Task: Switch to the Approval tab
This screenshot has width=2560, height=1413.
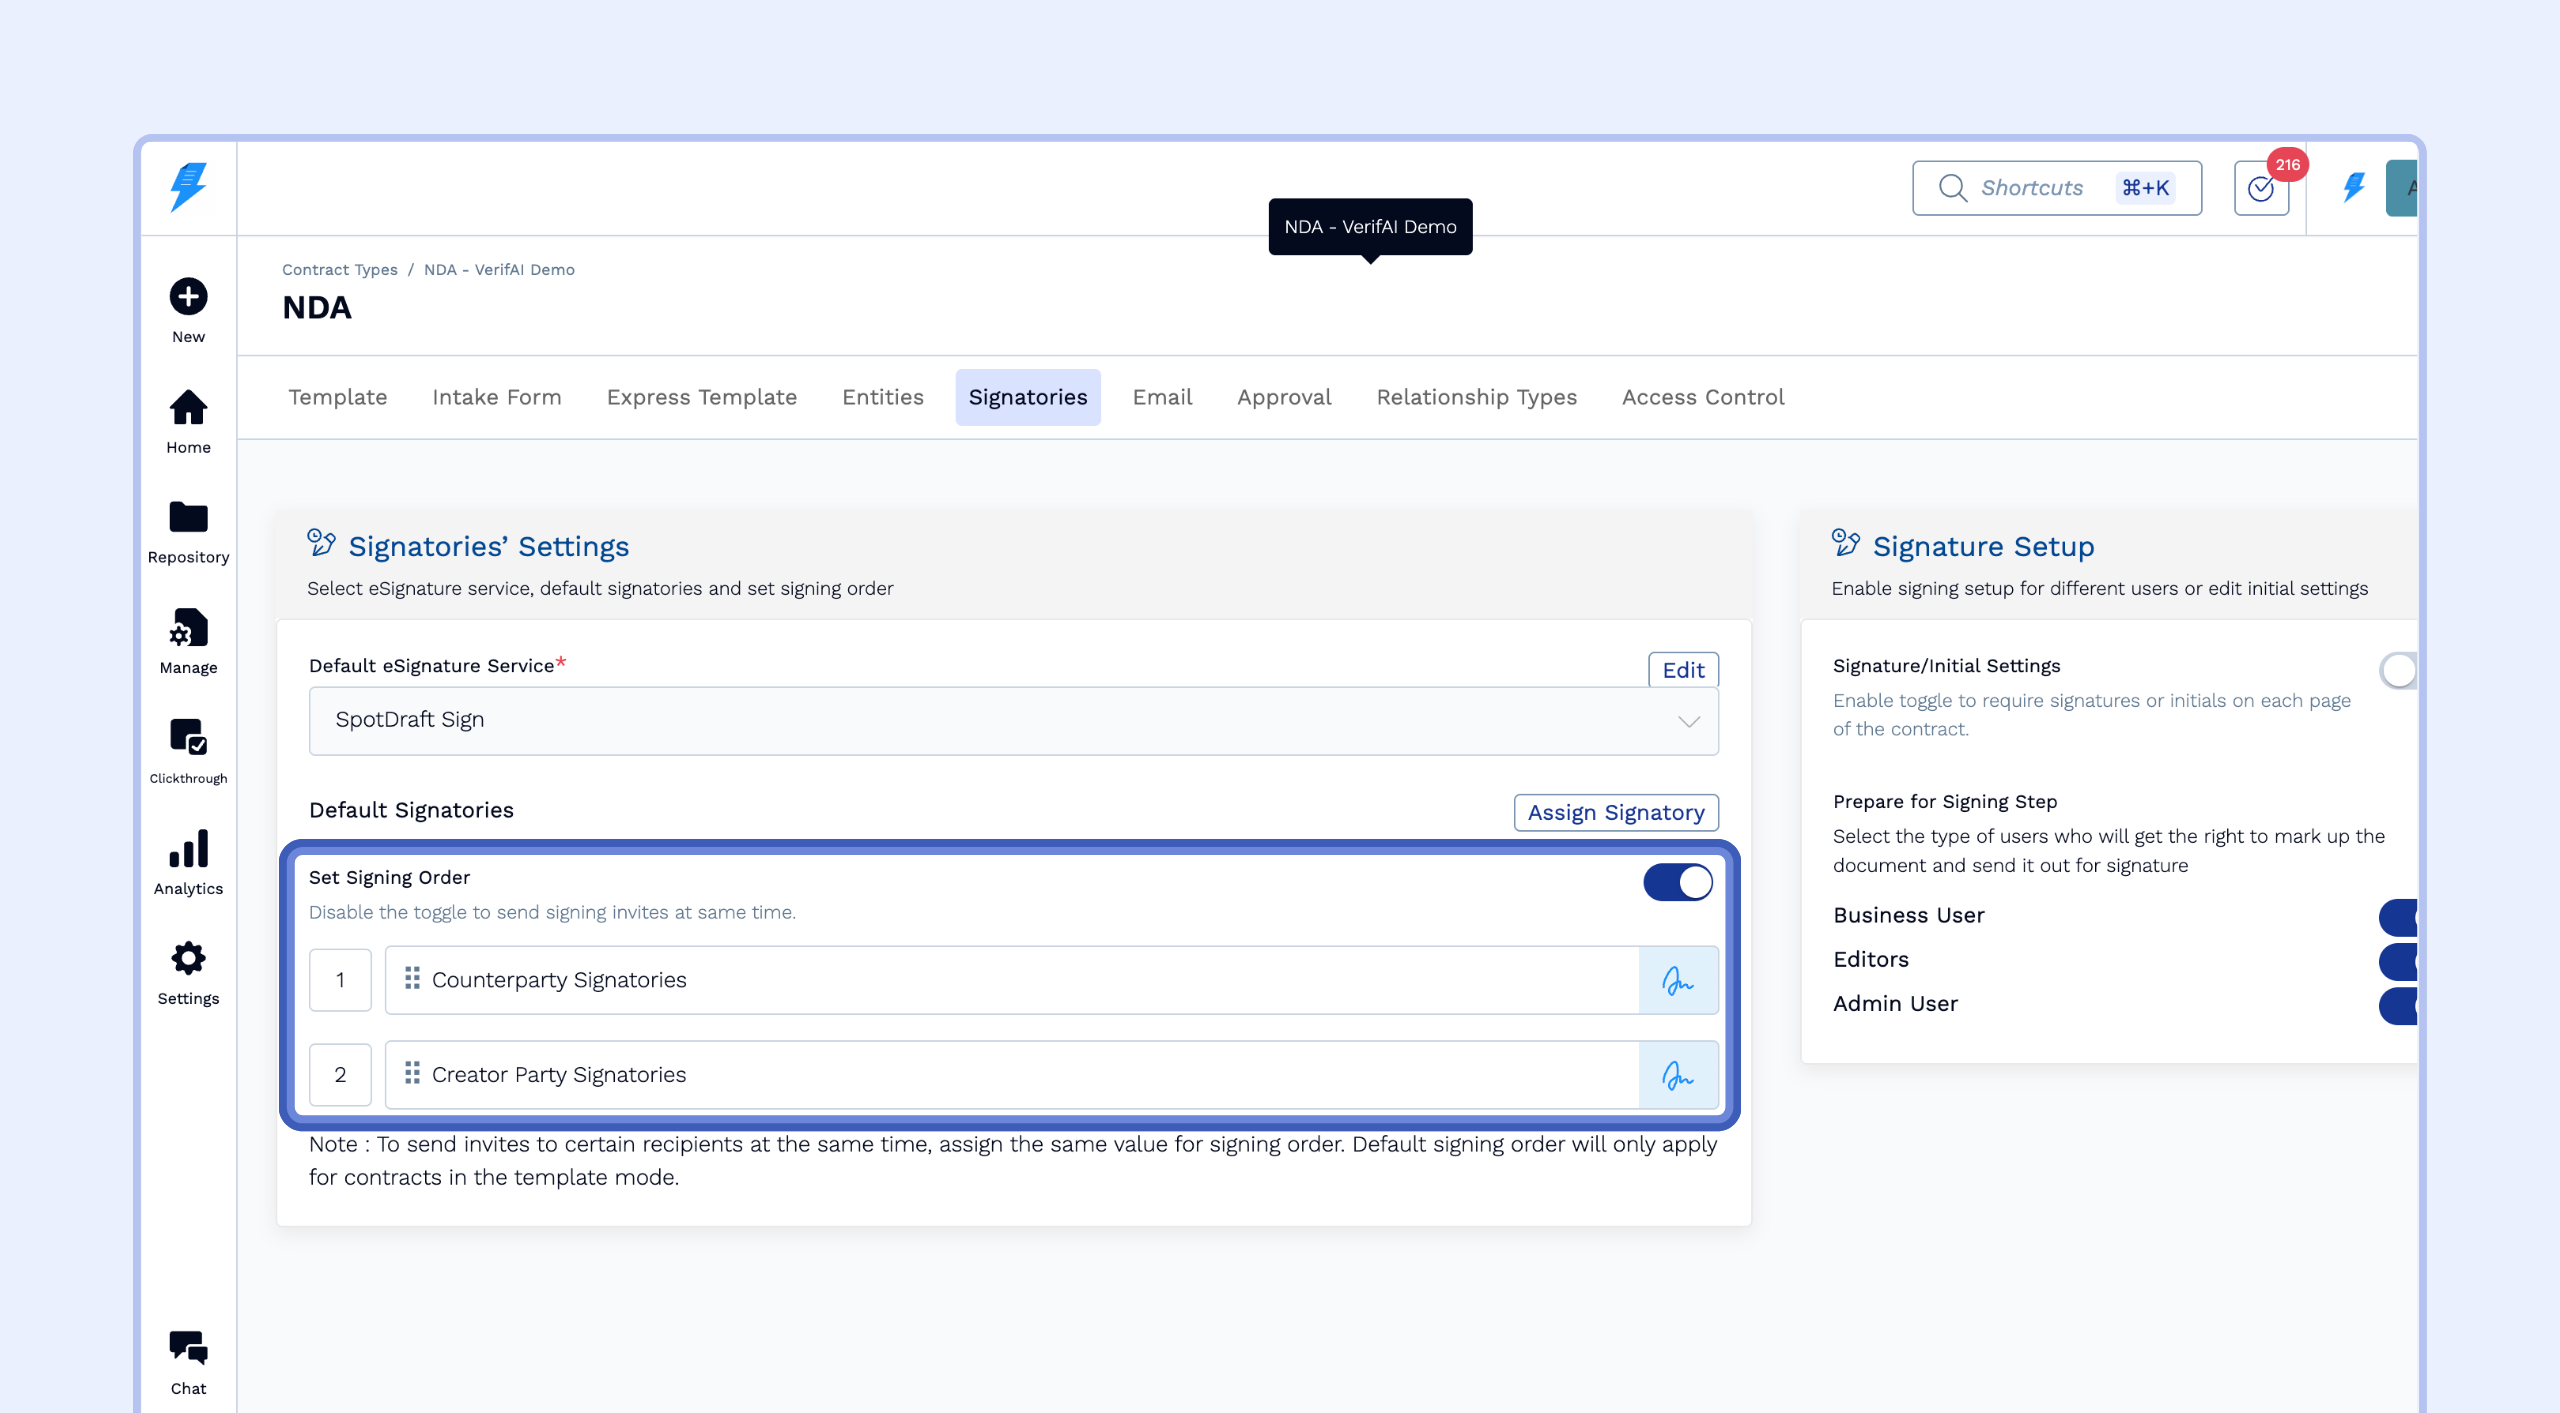Action: (1284, 398)
